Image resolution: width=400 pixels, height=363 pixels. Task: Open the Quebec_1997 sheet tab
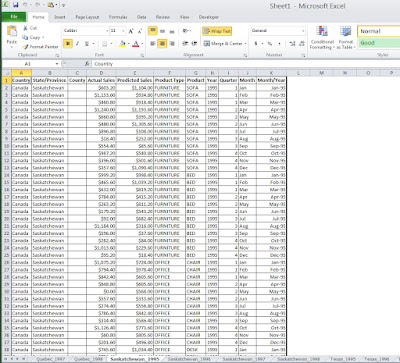(51, 359)
